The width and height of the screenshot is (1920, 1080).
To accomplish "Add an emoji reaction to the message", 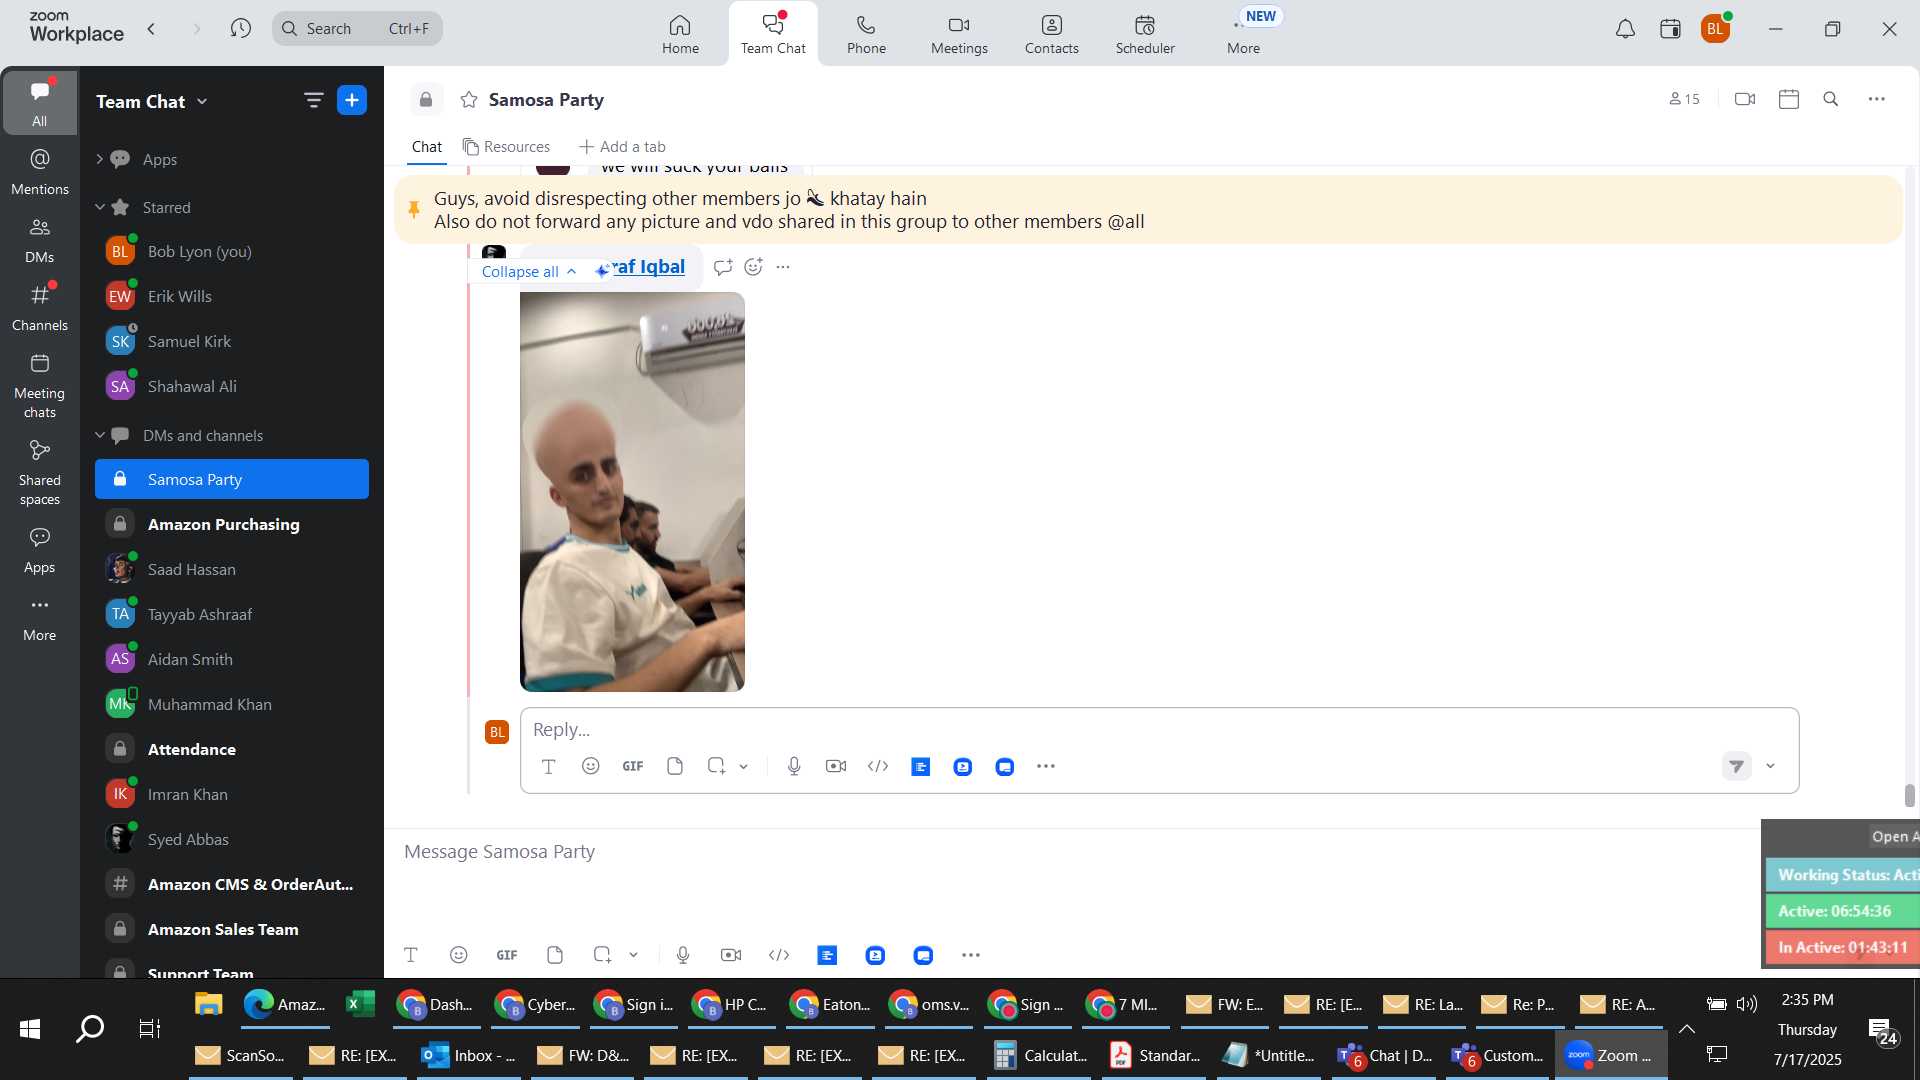I will click(753, 266).
